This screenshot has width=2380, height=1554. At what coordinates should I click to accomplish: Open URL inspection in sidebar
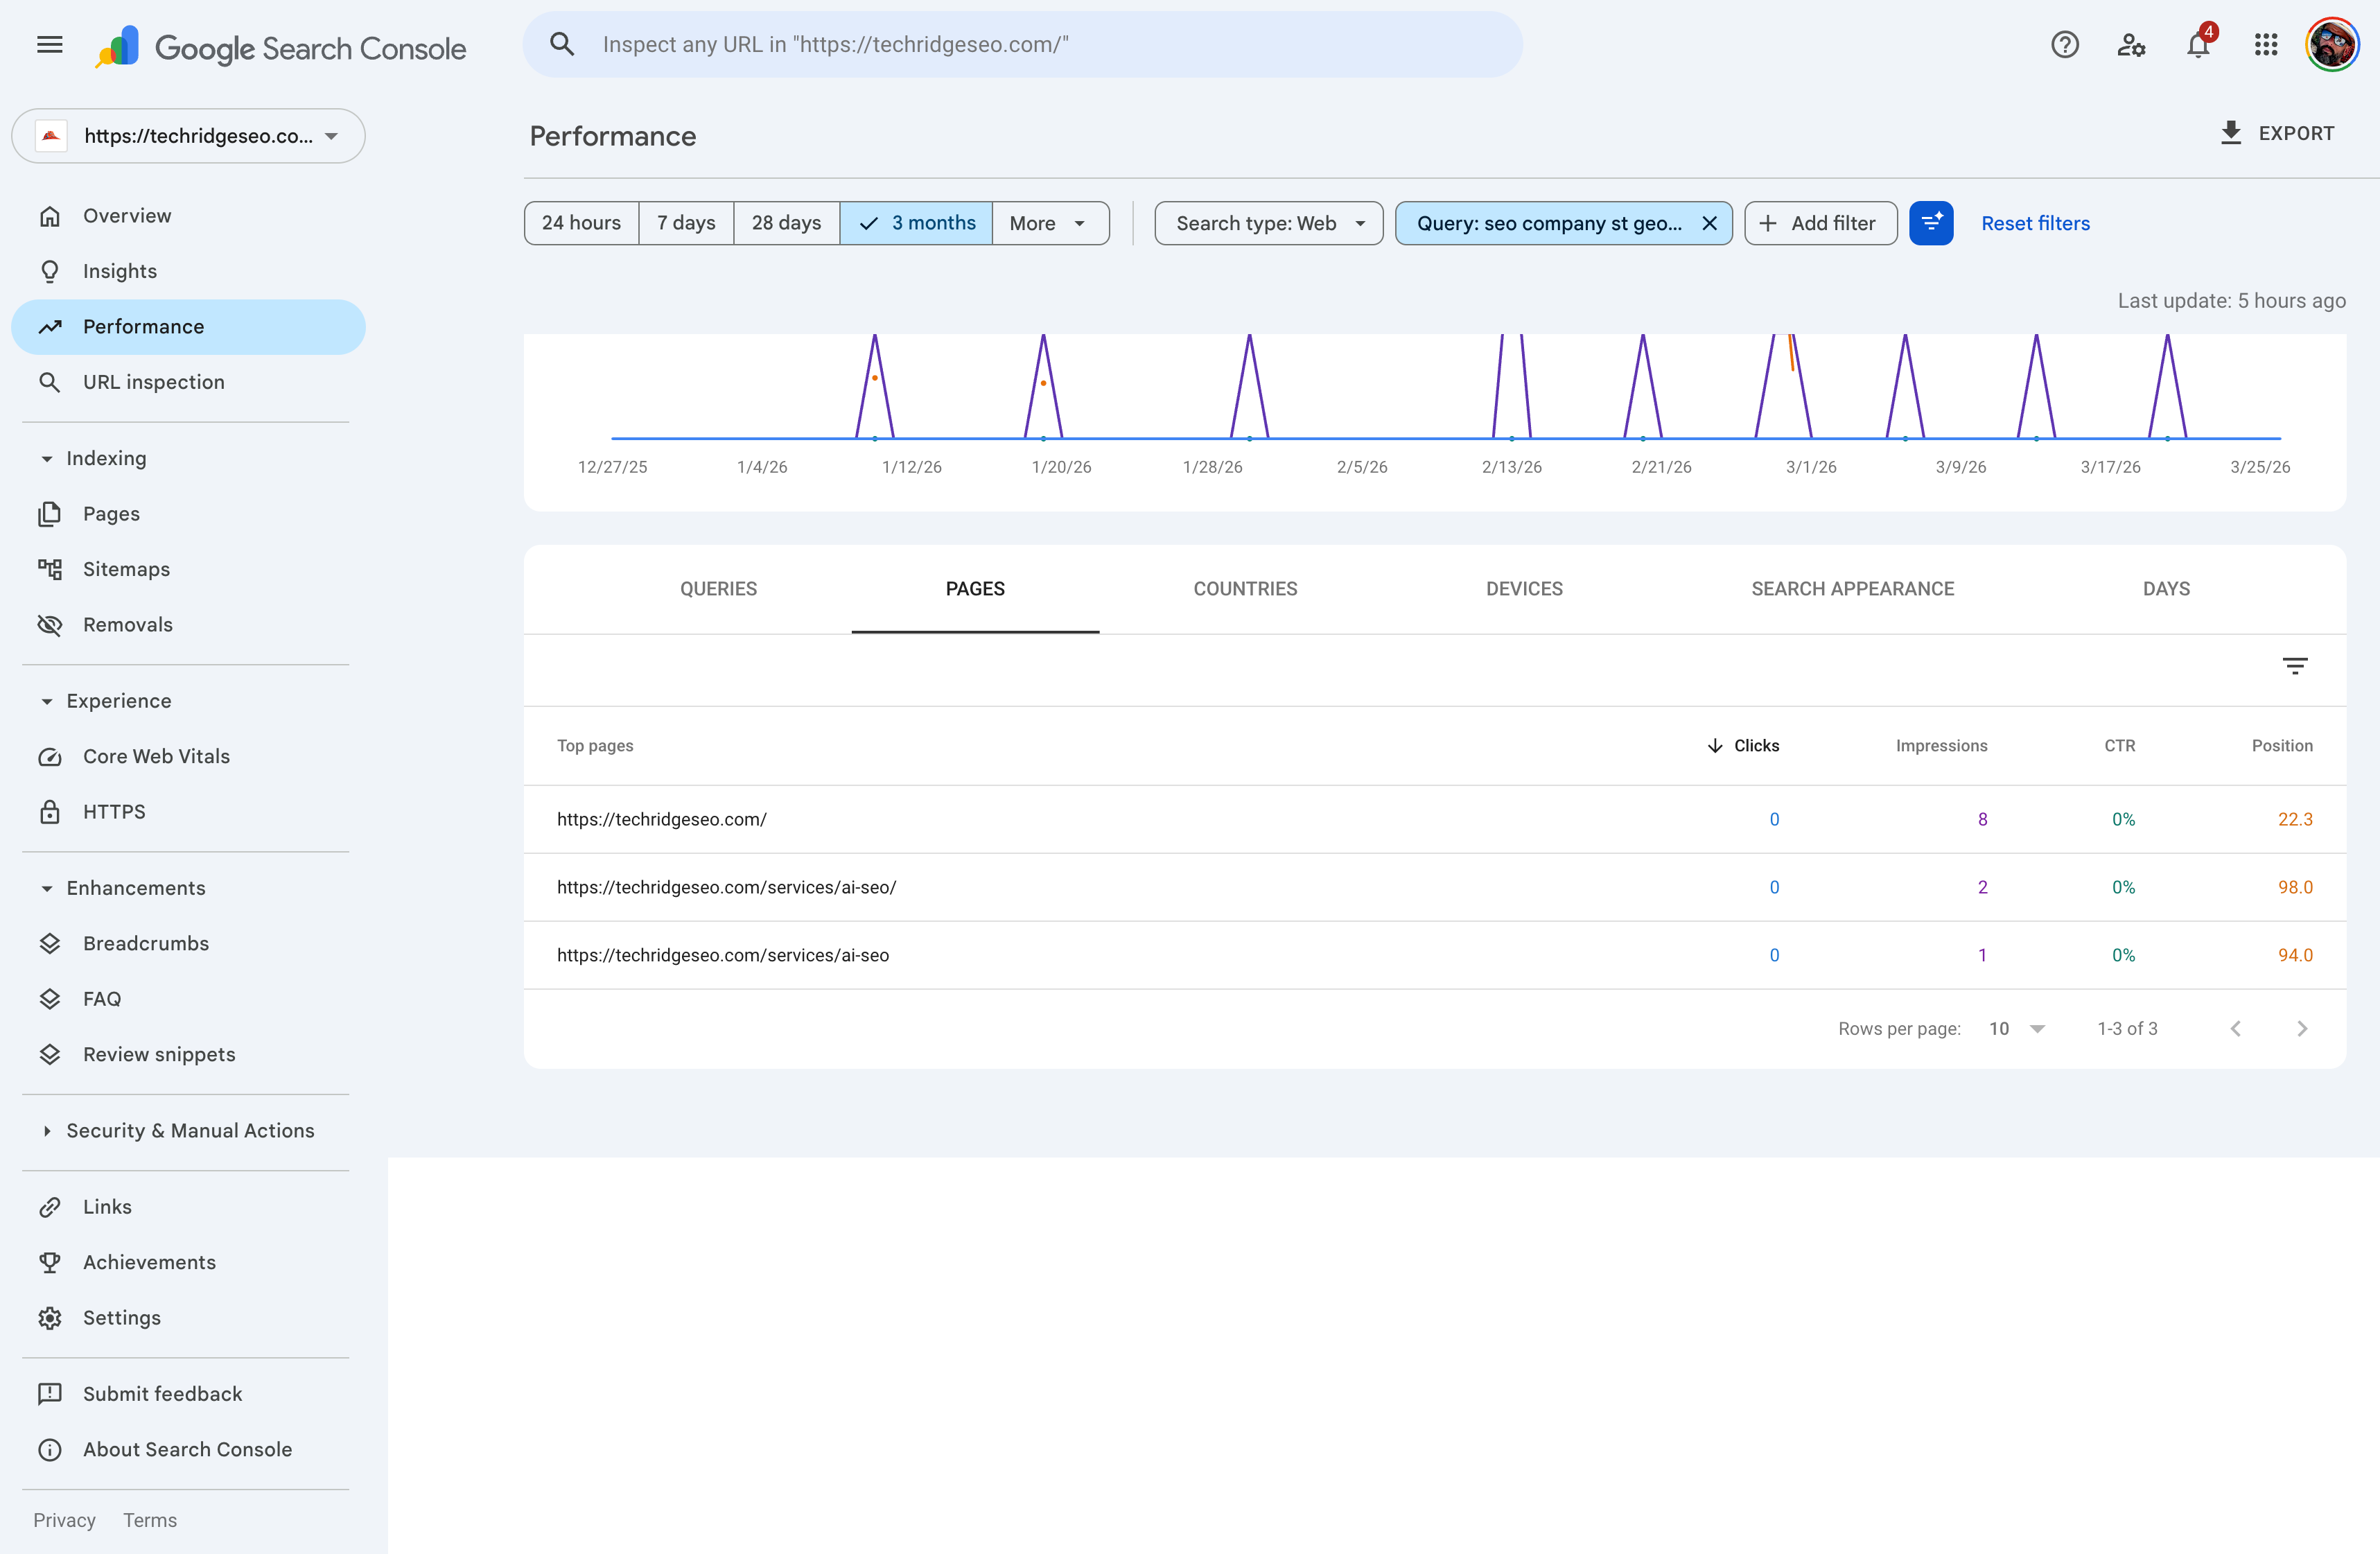188,382
